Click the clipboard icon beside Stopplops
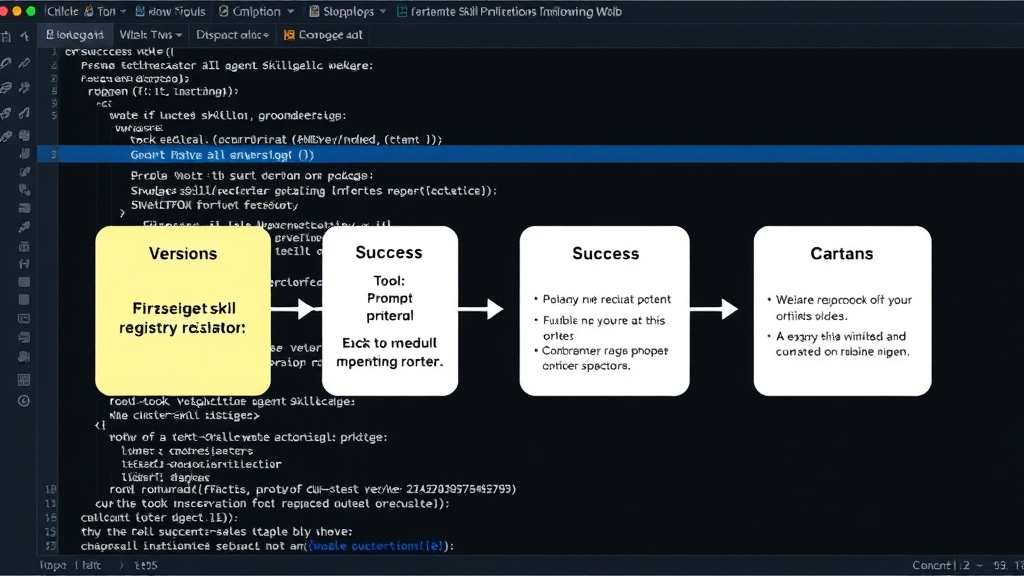1024x576 pixels. click(x=314, y=11)
